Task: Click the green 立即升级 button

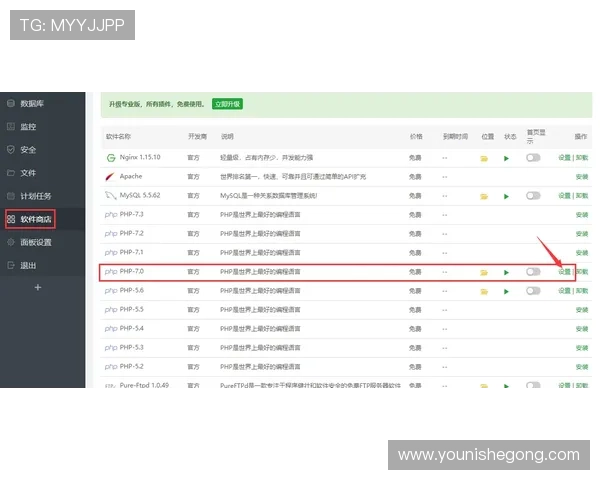Action: 227,104
